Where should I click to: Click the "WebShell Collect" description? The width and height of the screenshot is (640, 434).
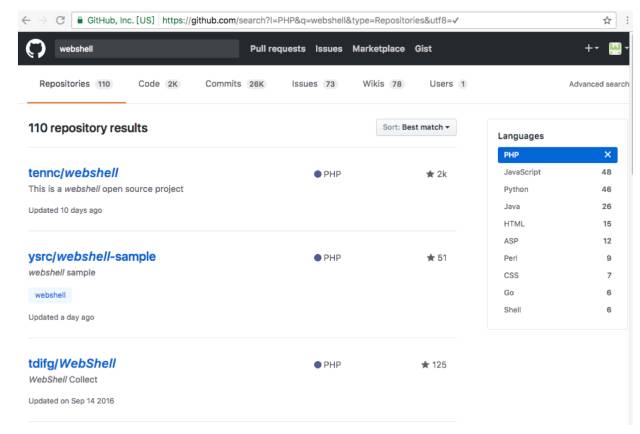(x=63, y=379)
